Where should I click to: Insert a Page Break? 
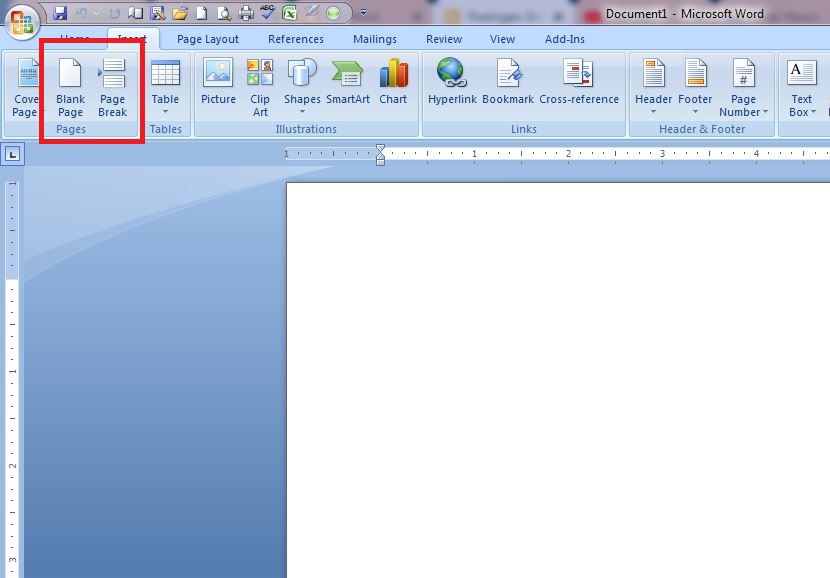112,87
